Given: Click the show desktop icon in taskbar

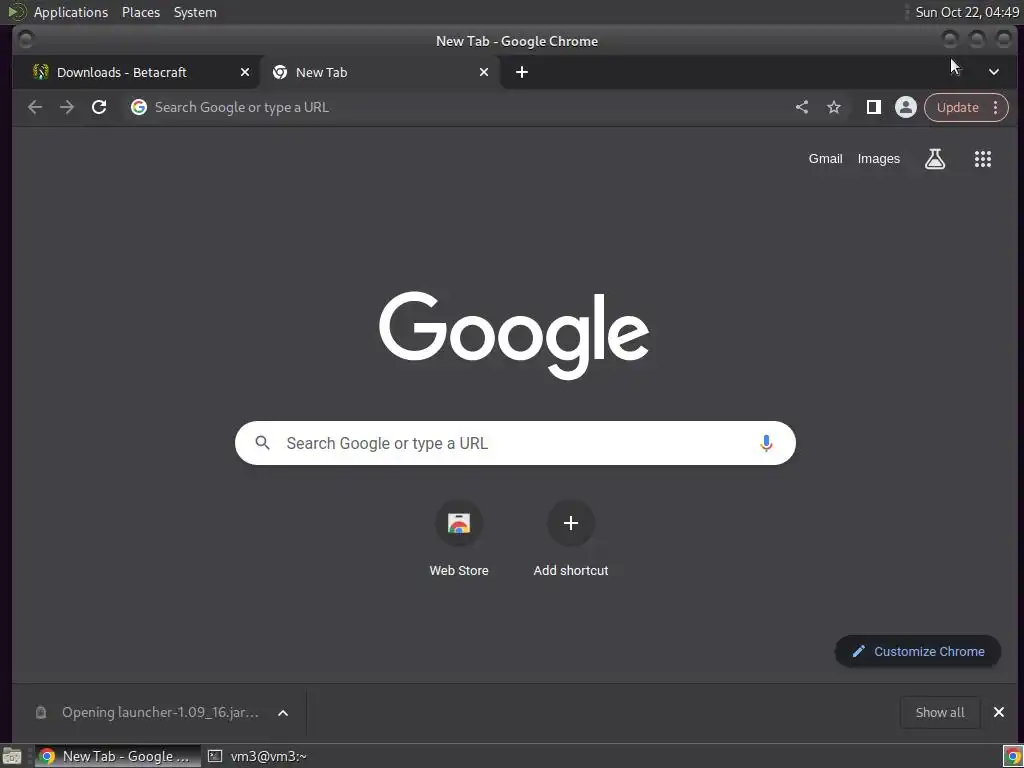Looking at the screenshot, I should coord(12,756).
